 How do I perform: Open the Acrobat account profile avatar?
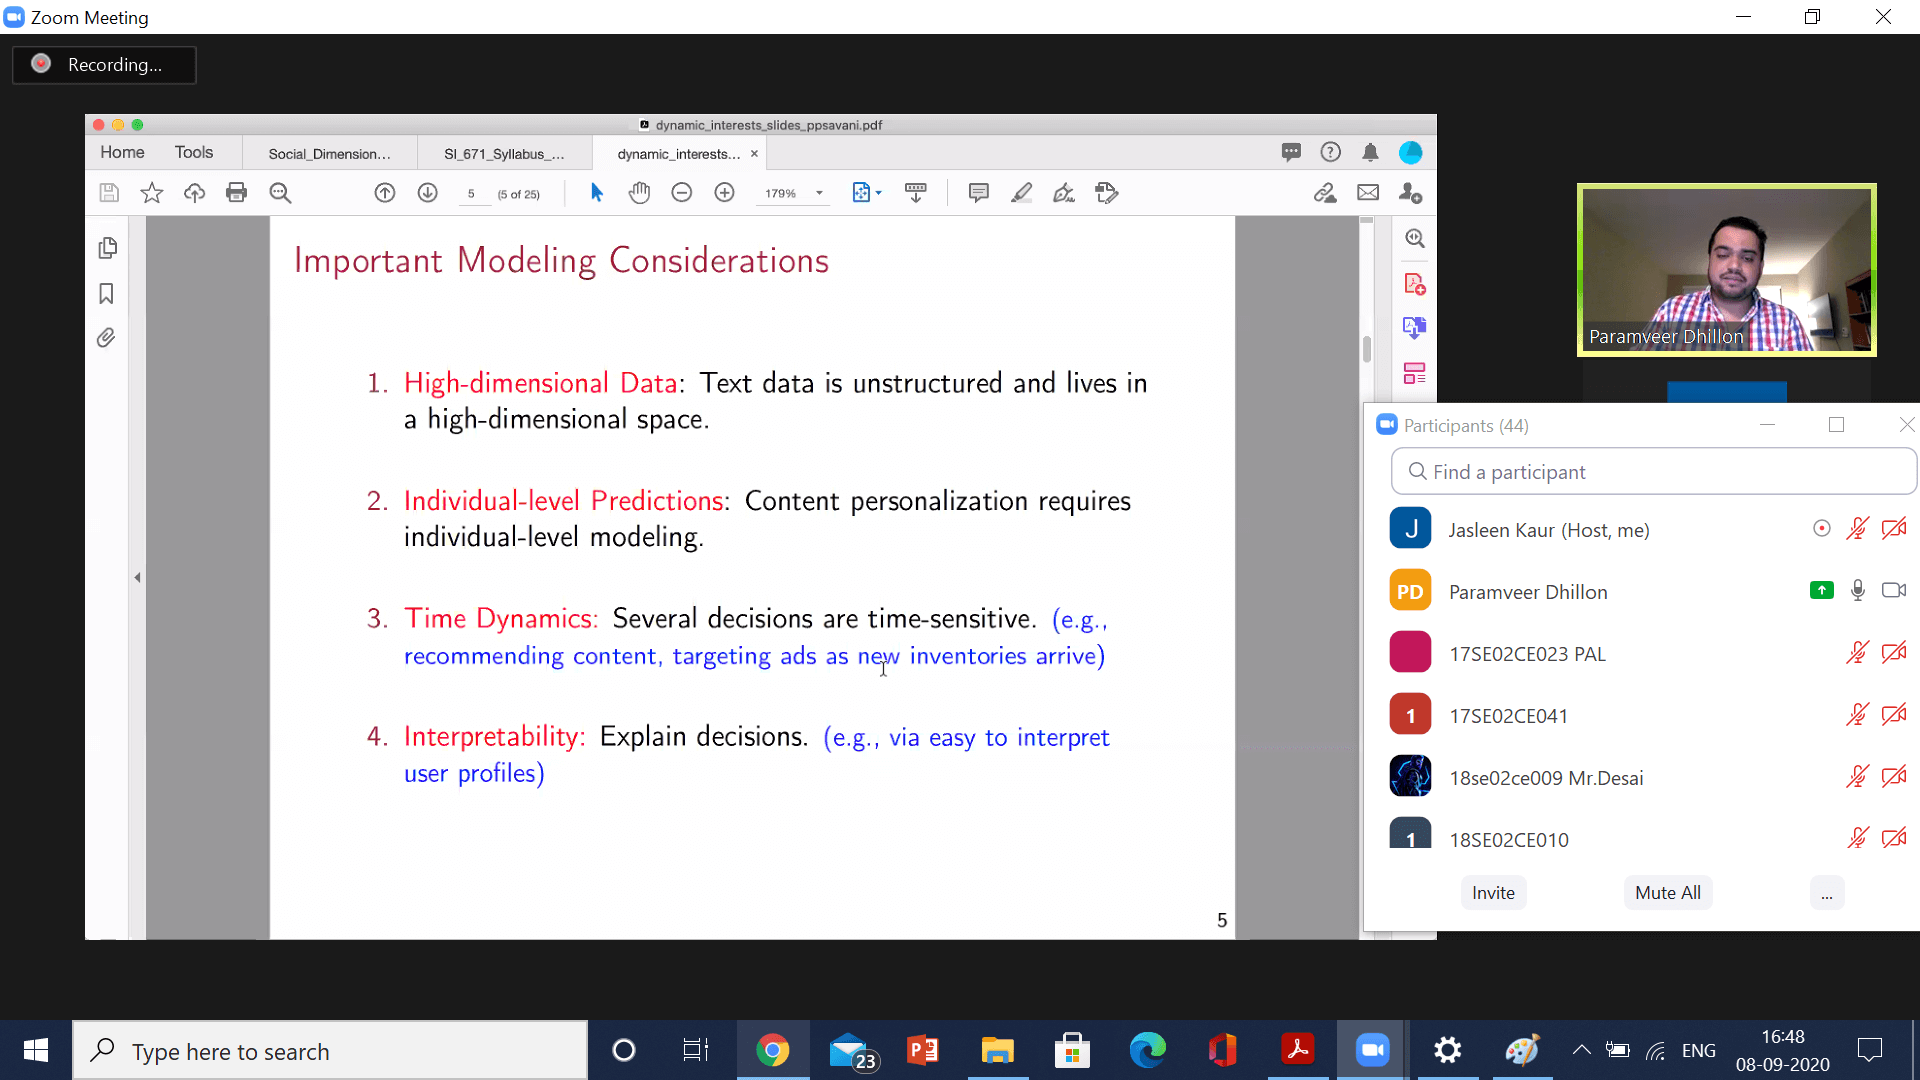(x=1411, y=152)
